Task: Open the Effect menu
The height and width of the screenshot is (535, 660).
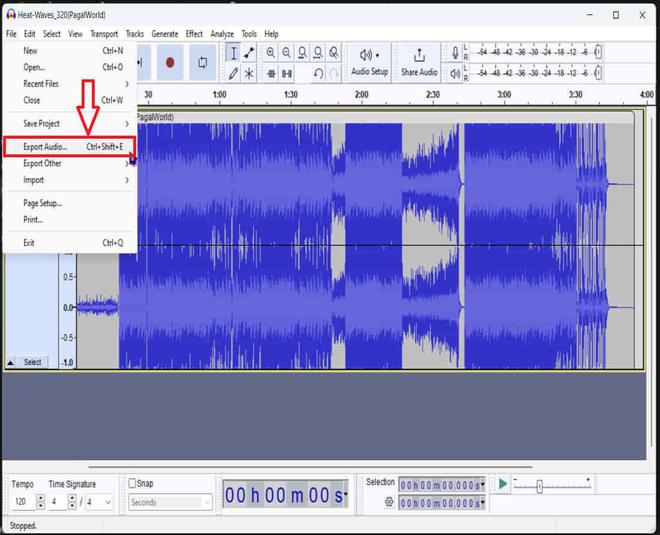Action: [x=194, y=34]
